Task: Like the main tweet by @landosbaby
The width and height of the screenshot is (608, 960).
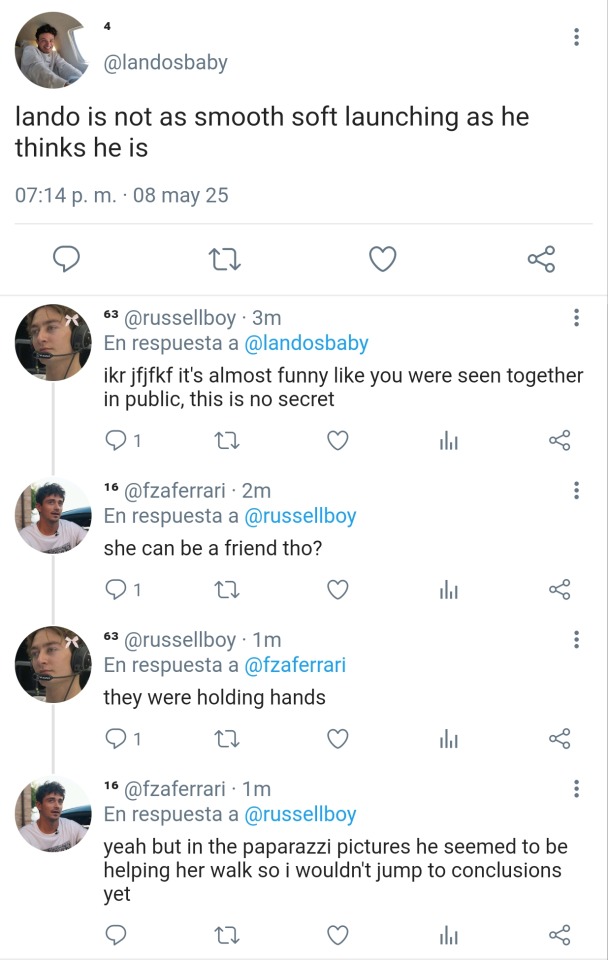Action: click(x=383, y=260)
